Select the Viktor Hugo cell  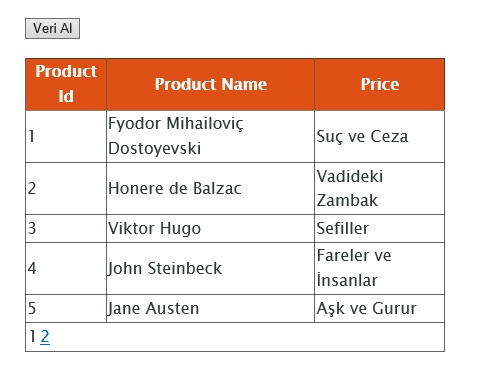pyautogui.click(x=210, y=229)
